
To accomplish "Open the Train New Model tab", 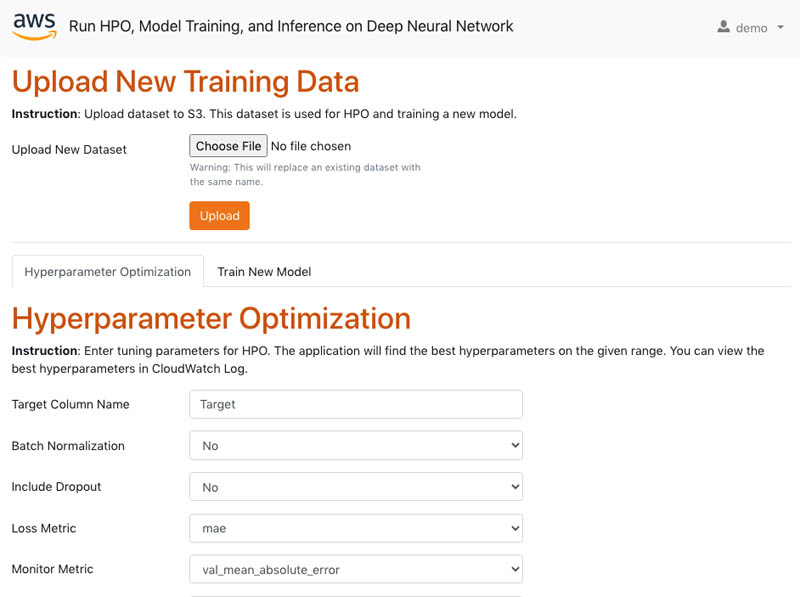I will click(264, 271).
